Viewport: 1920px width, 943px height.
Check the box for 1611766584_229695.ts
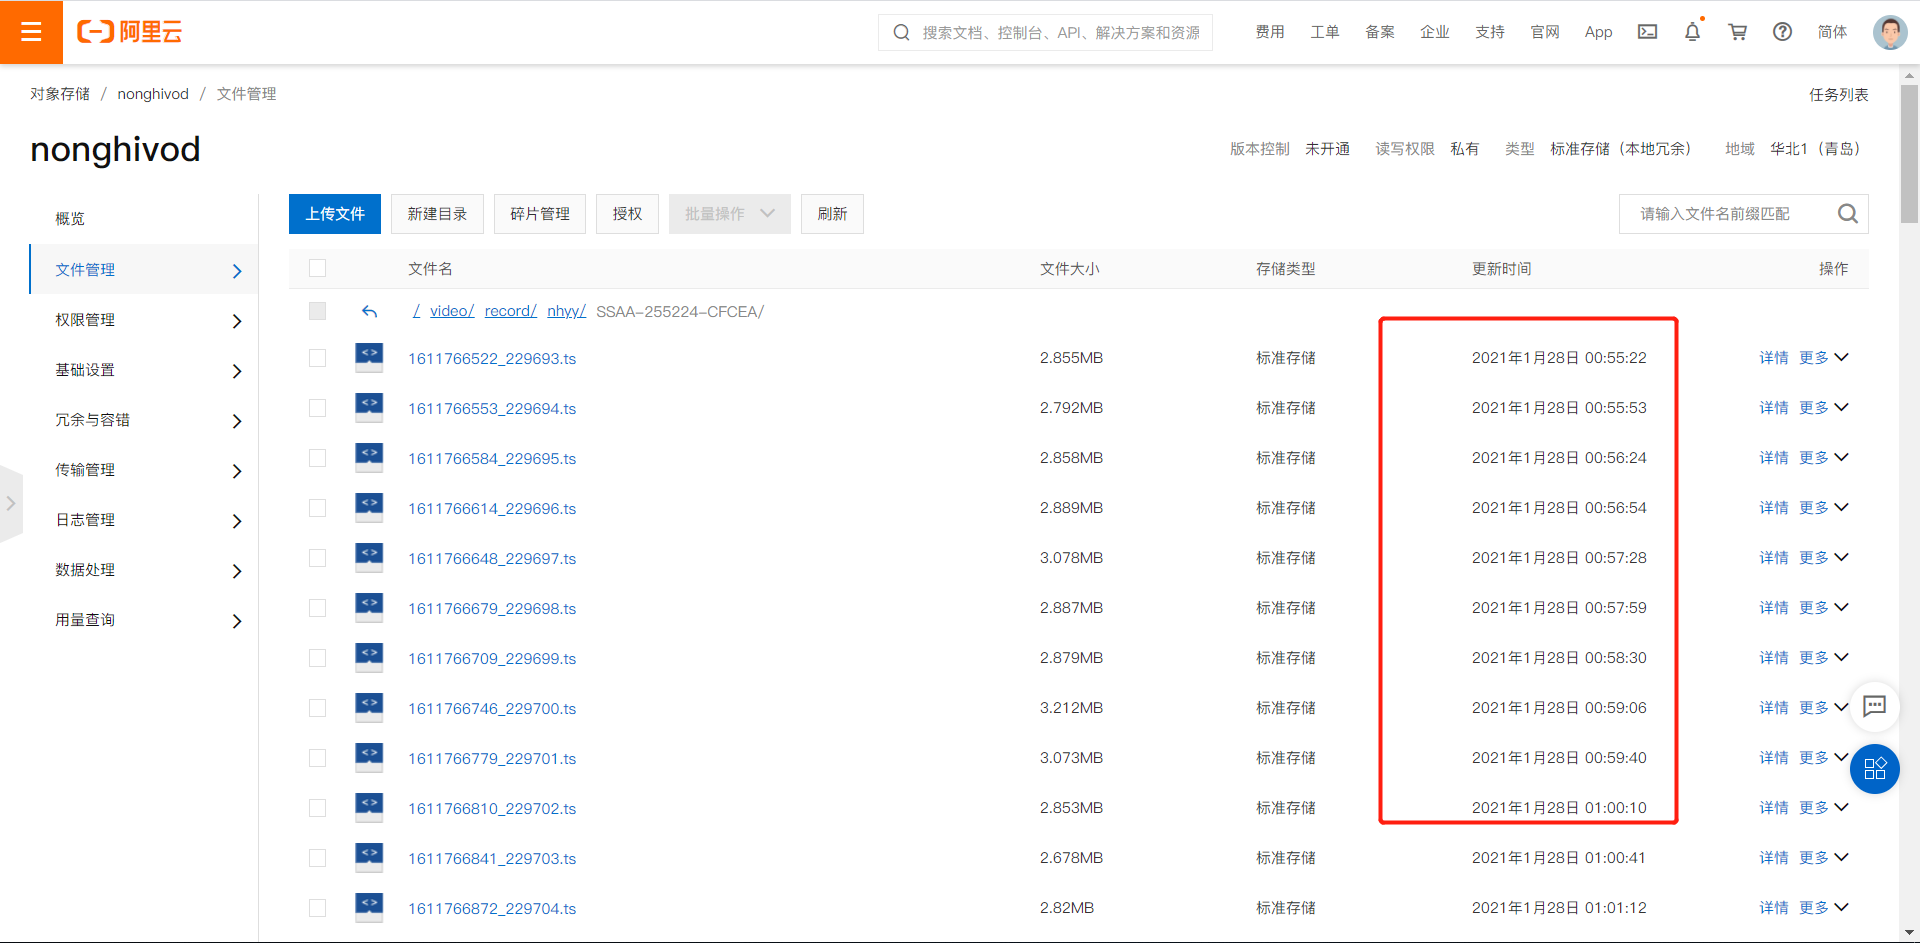click(x=317, y=458)
